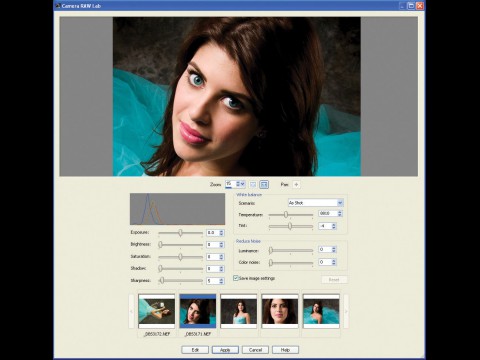The image size is (480, 360).
Task: Select thumbnail of woman lying on floor
Action: point(156,311)
